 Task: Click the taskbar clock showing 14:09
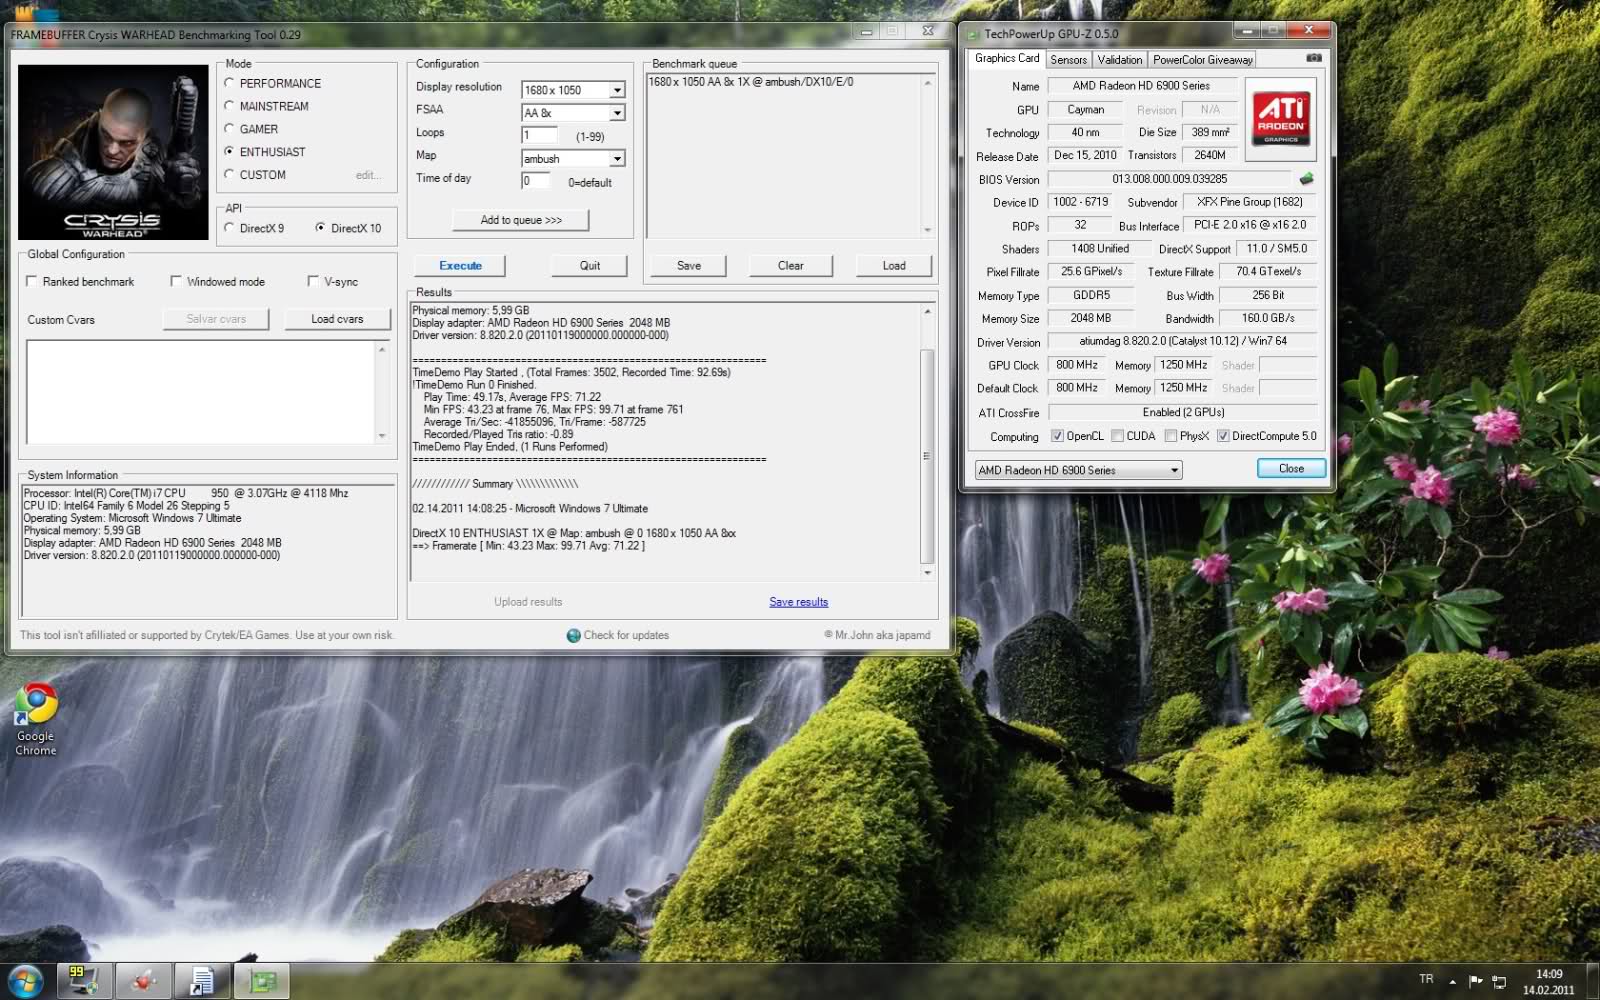click(x=1548, y=981)
